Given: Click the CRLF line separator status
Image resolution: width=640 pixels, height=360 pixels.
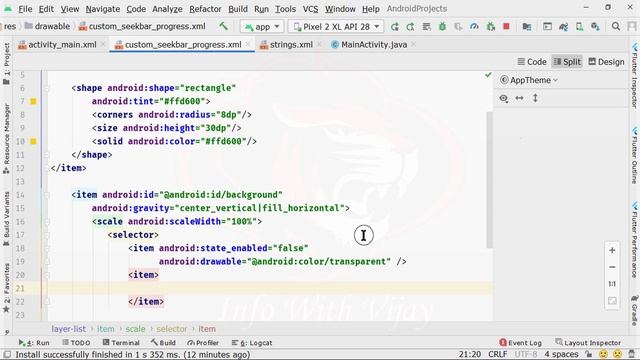Looking at the screenshot, I should pos(498,354).
